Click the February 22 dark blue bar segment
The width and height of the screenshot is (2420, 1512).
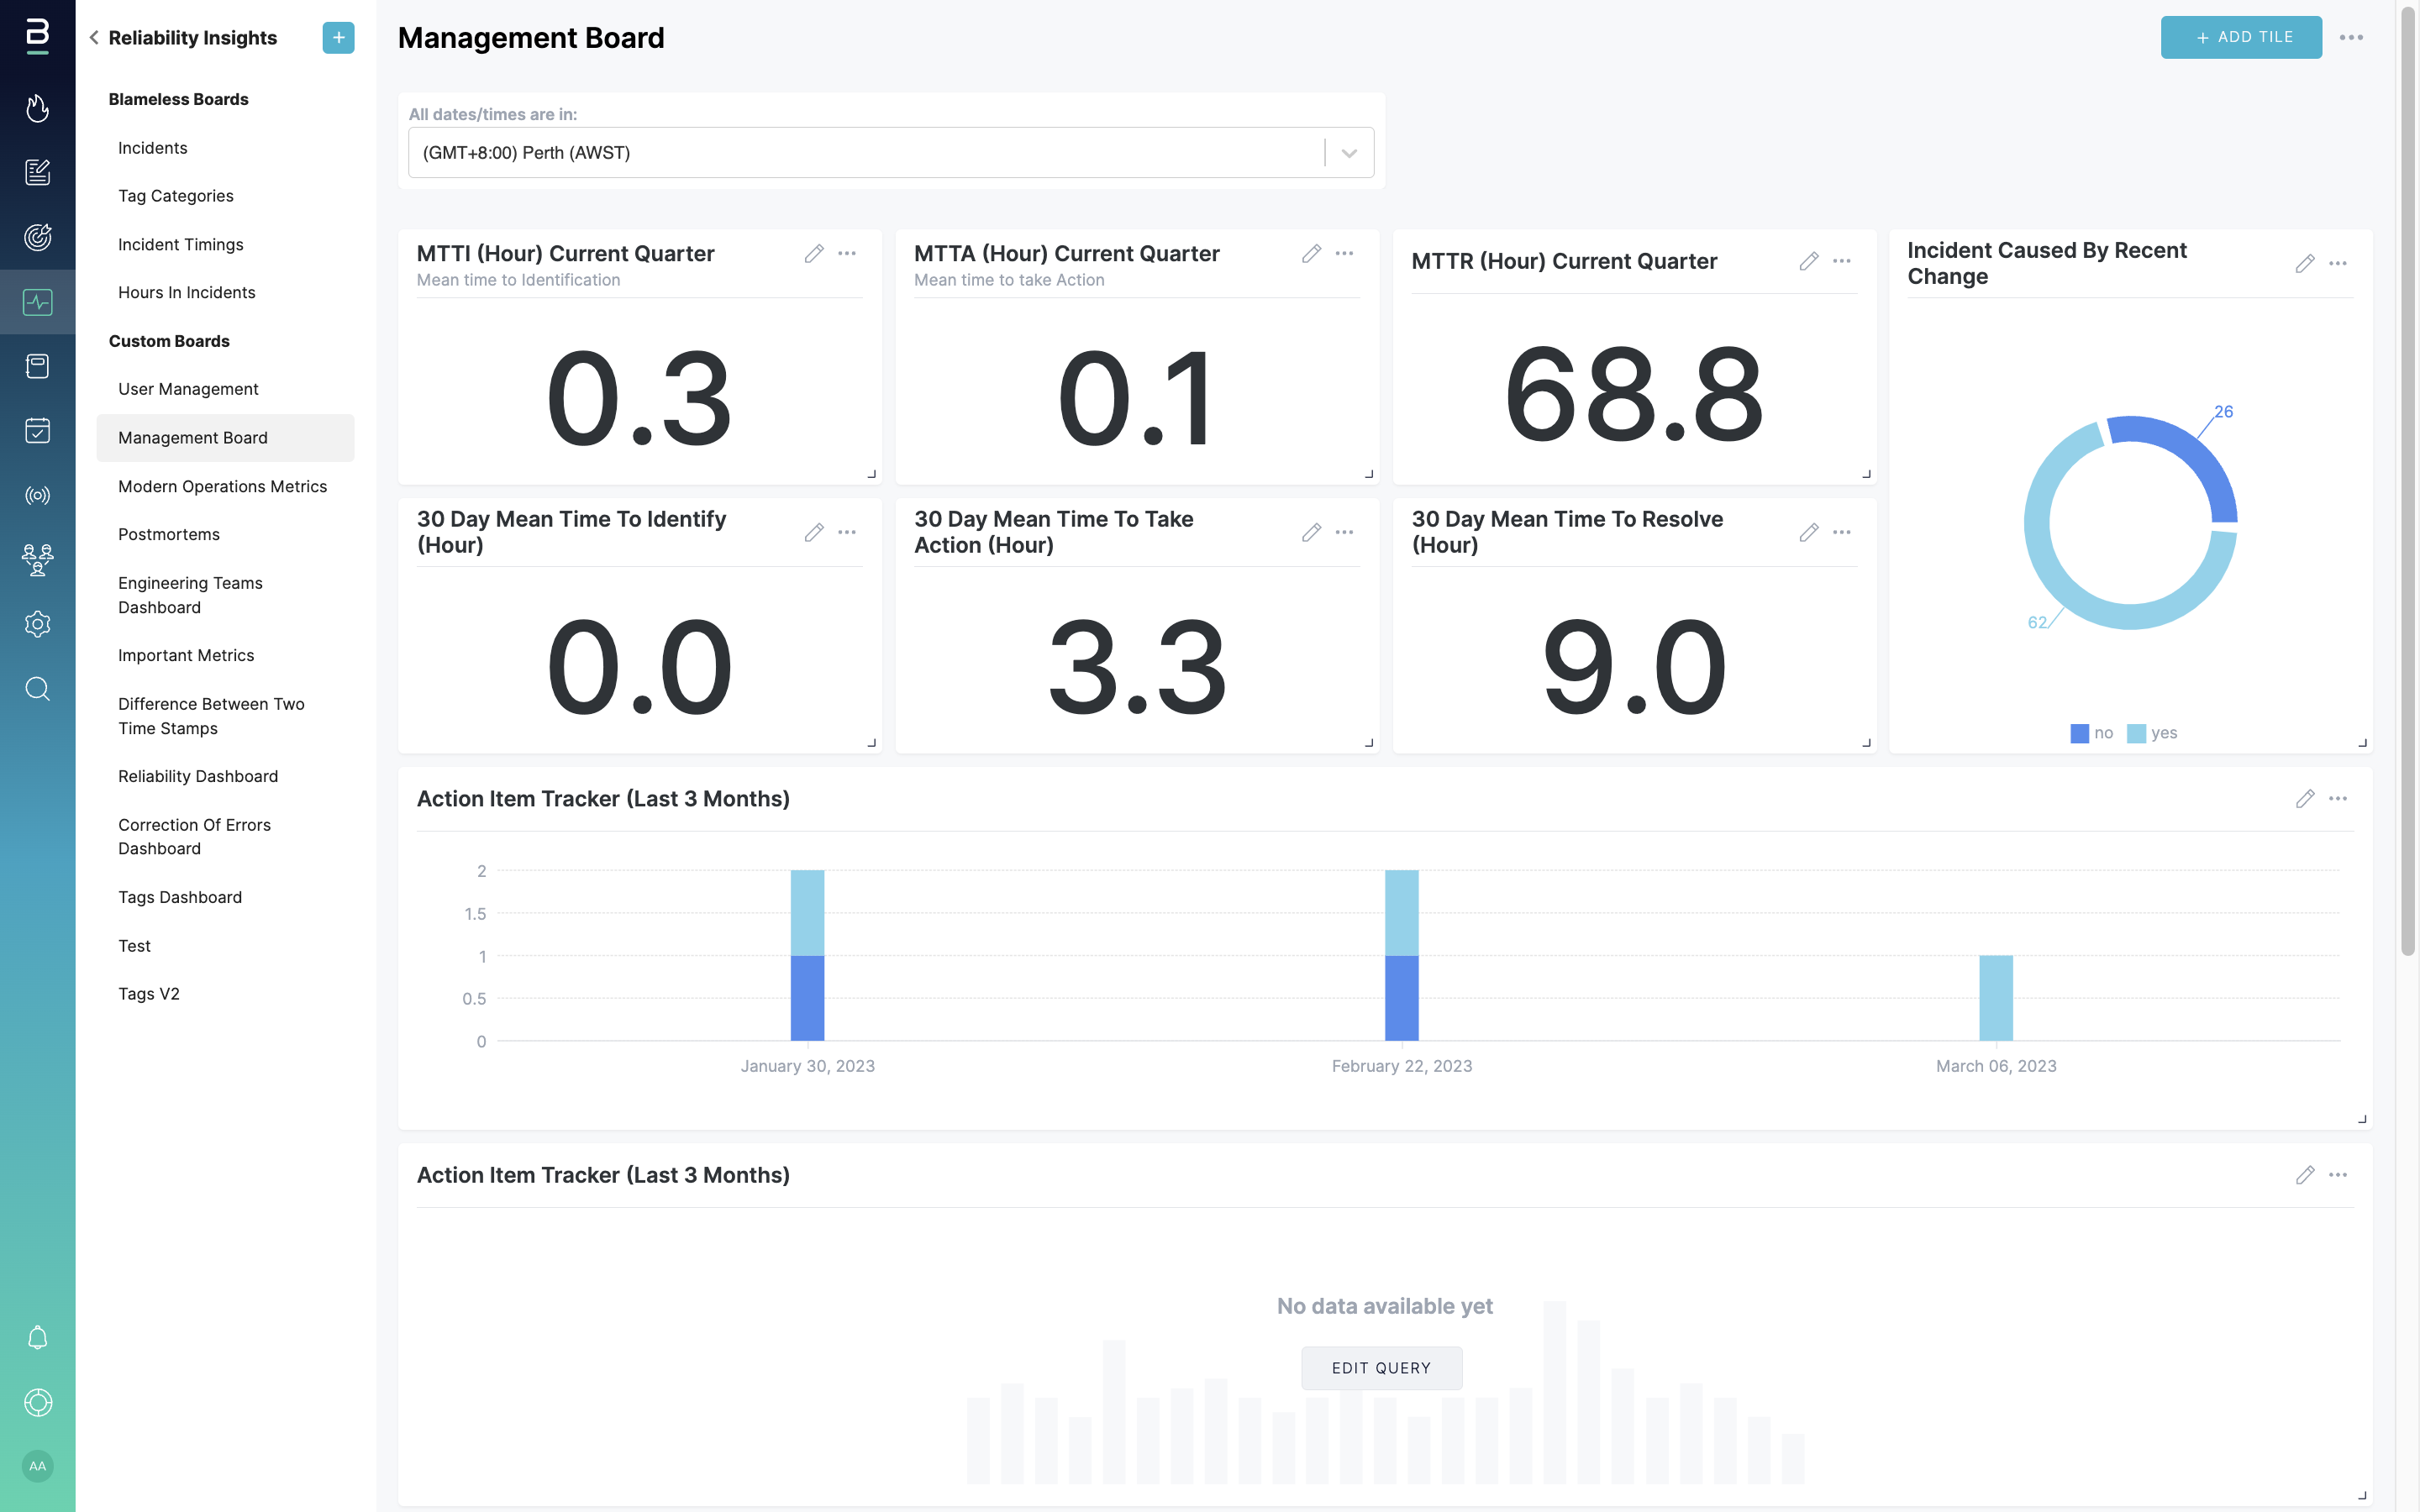coord(1401,998)
